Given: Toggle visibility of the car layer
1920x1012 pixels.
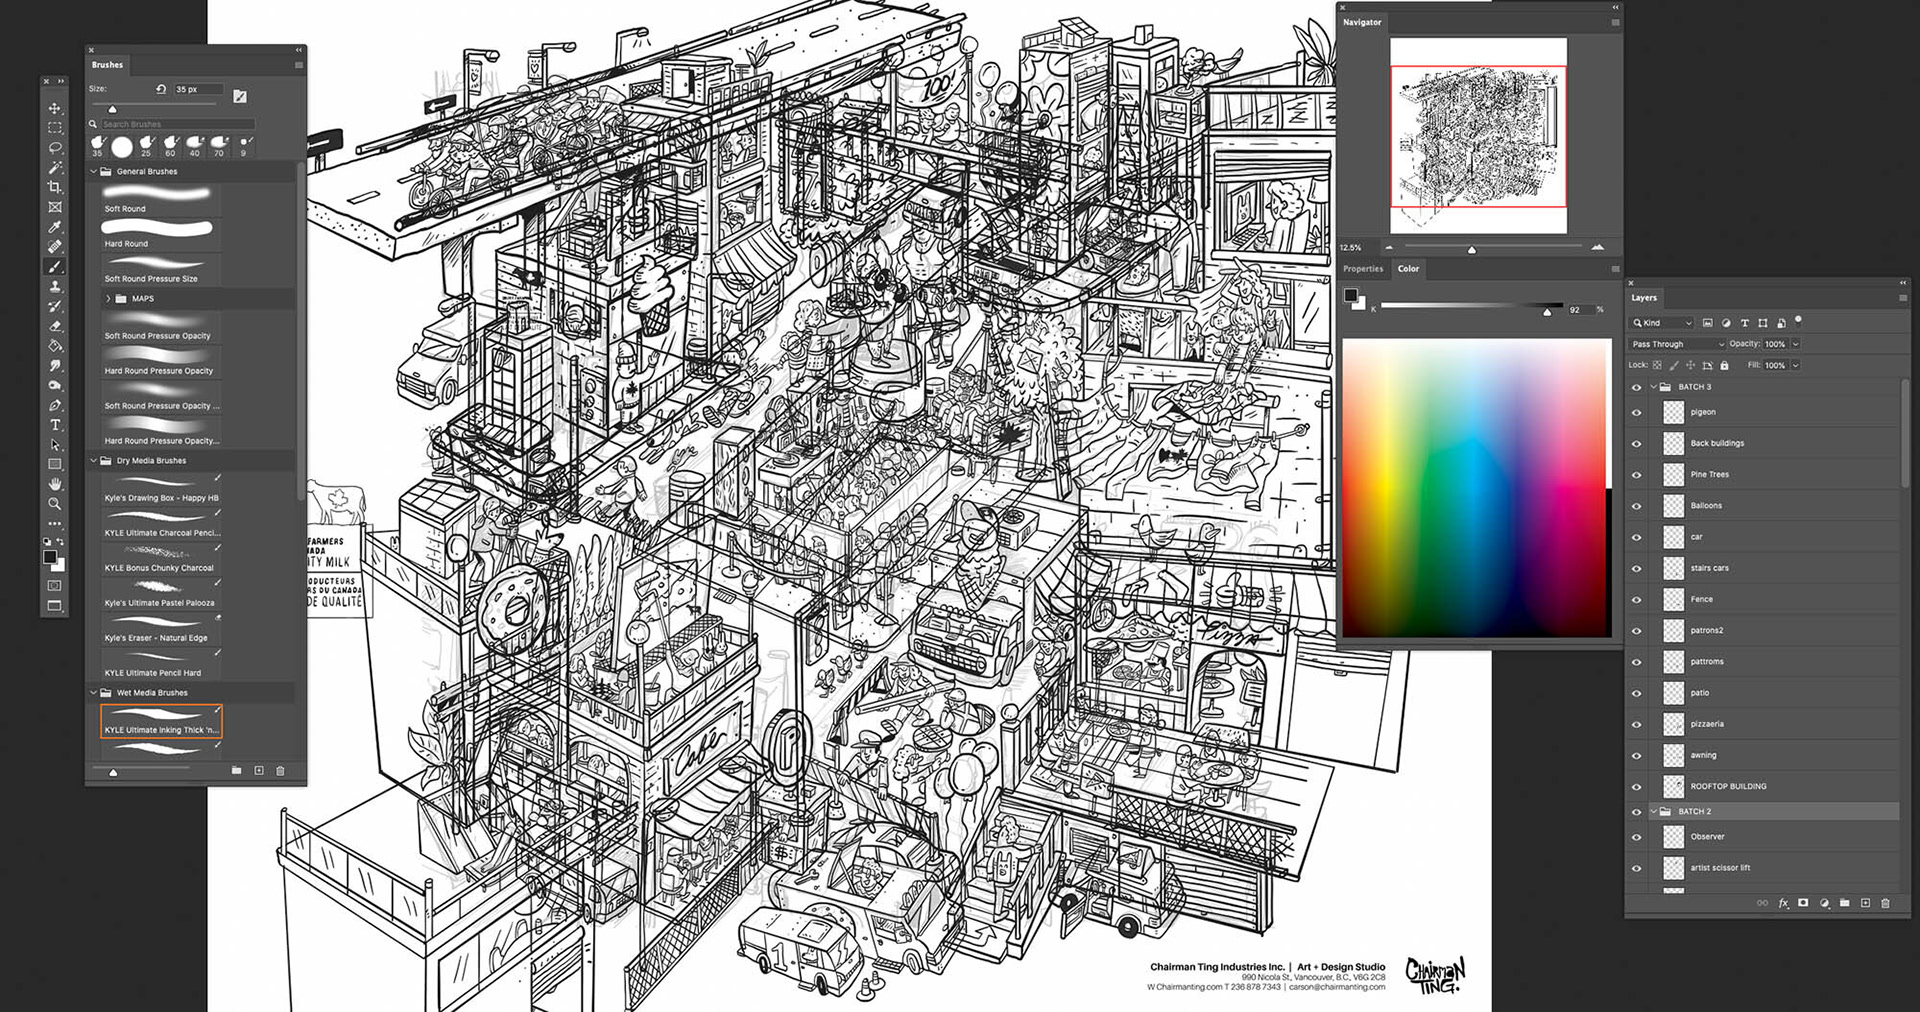Looking at the screenshot, I should pos(1637,537).
